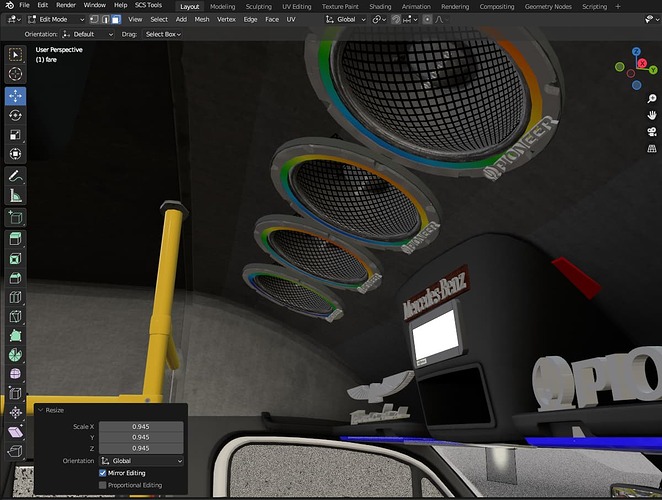Pick the Scale tool
The image size is (662, 500).
[x=16, y=135]
